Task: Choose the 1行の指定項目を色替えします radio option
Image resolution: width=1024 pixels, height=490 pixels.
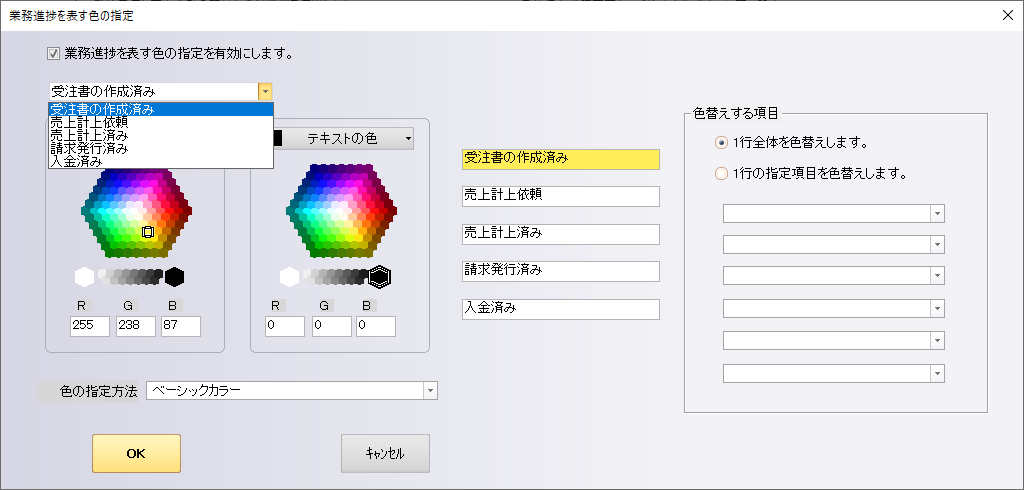Action: point(722,173)
